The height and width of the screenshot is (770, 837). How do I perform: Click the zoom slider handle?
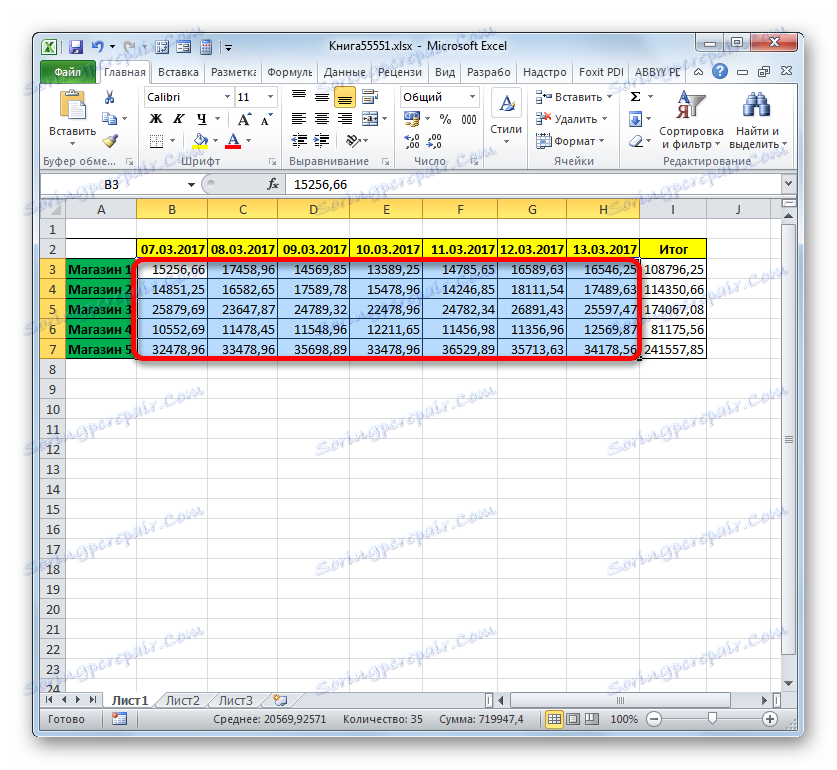pos(712,719)
